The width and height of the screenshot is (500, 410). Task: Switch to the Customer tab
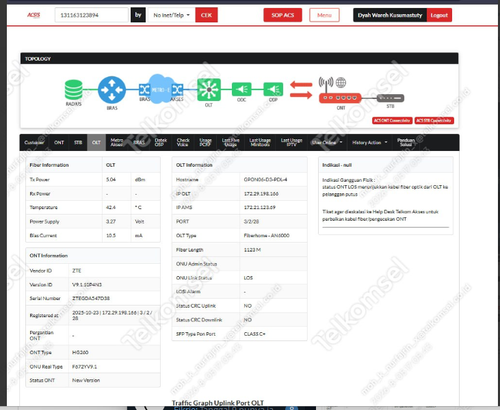34,142
